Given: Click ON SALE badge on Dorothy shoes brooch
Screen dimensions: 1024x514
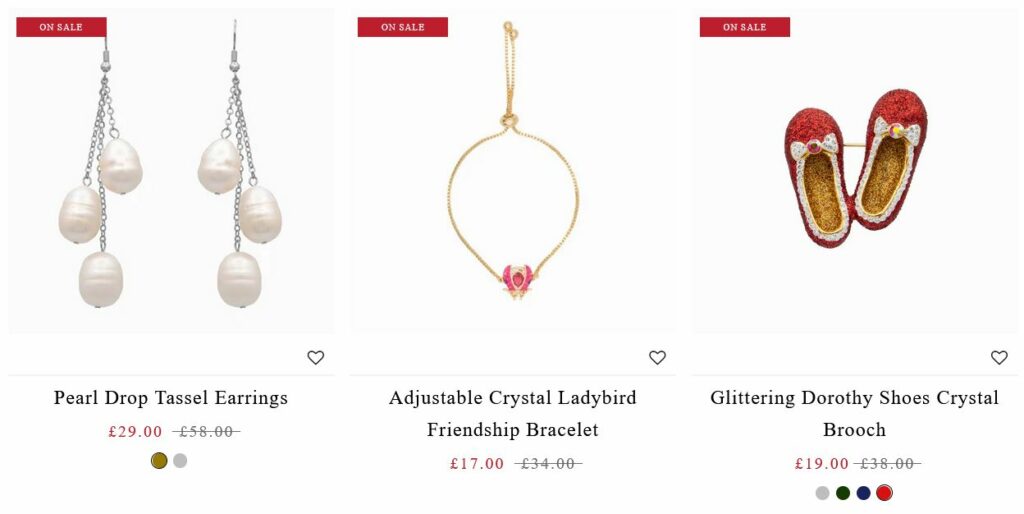Looking at the screenshot, I should coord(744,27).
